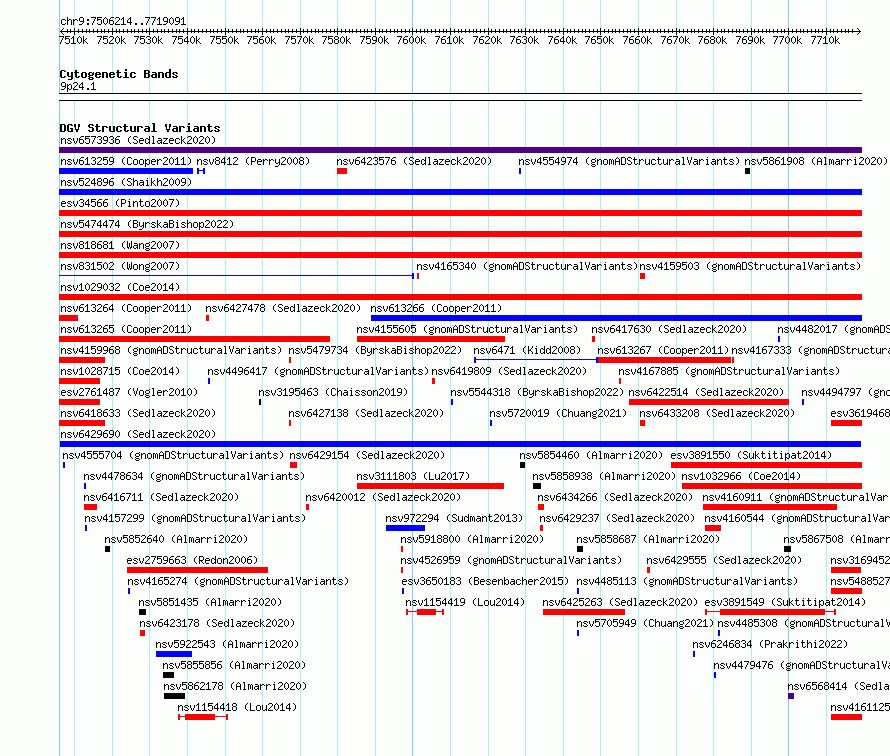Select the esv34566 (Pinto2007) label

coord(120,203)
